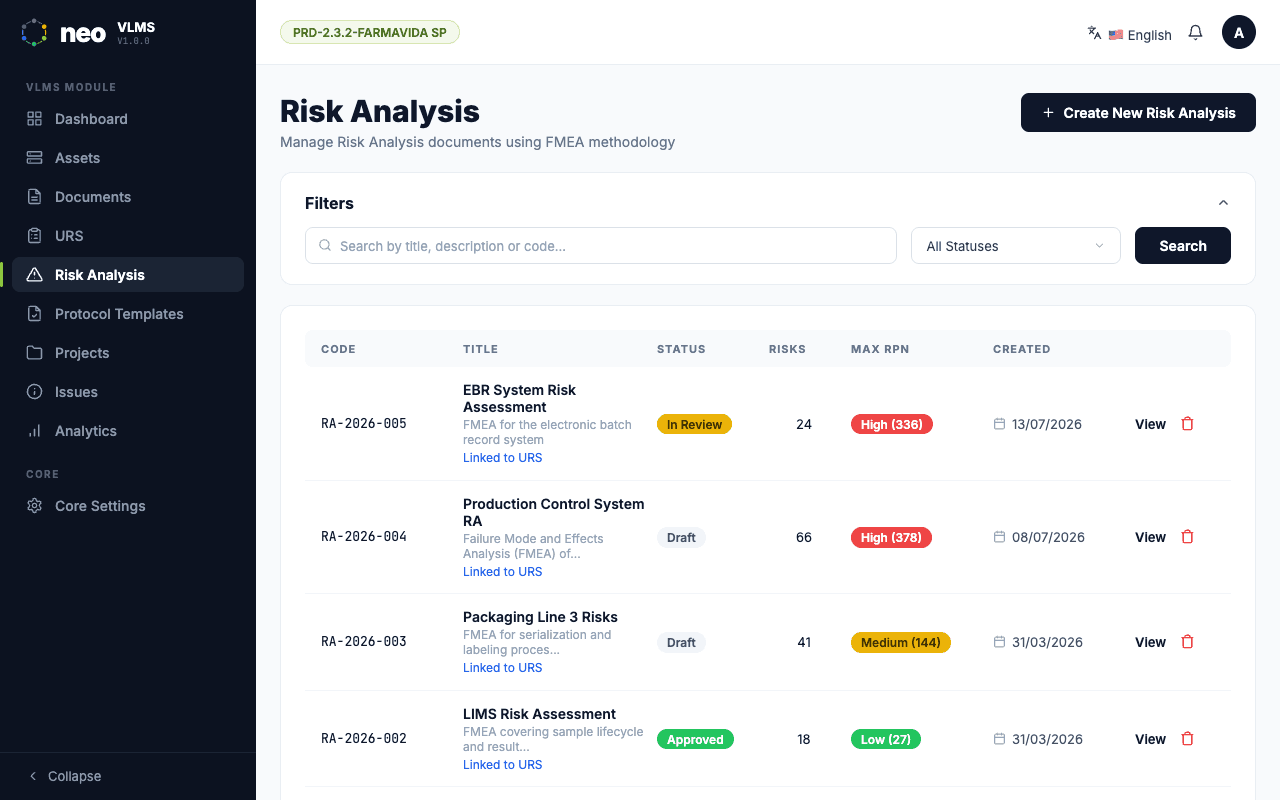Screen dimensions: 1280x800
Task: Open Core Settings in the sidebar
Action: 128,506
